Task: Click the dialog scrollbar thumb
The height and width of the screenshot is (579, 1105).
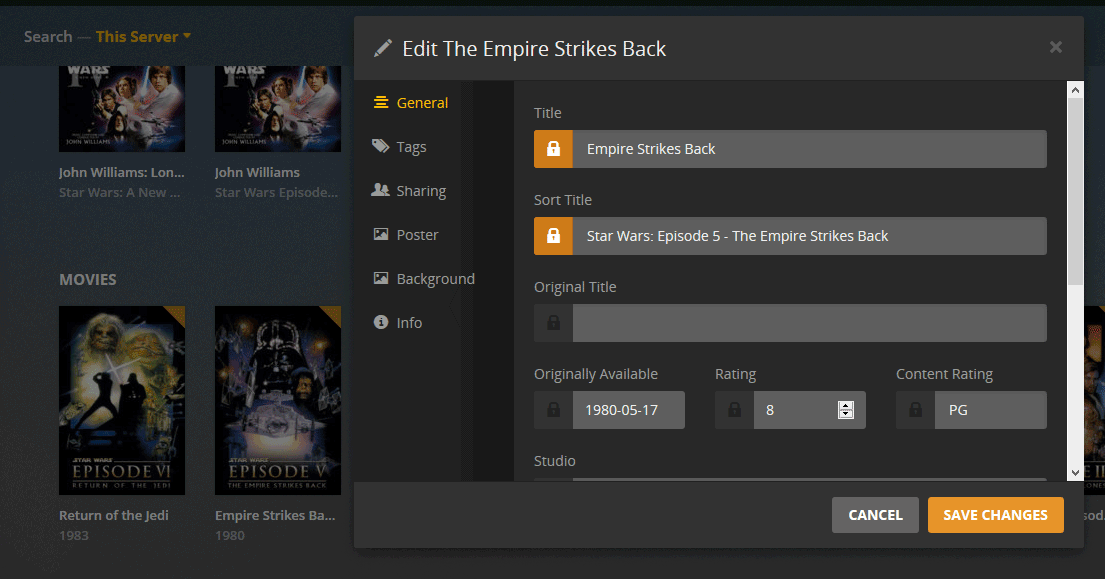Action: (x=1075, y=192)
